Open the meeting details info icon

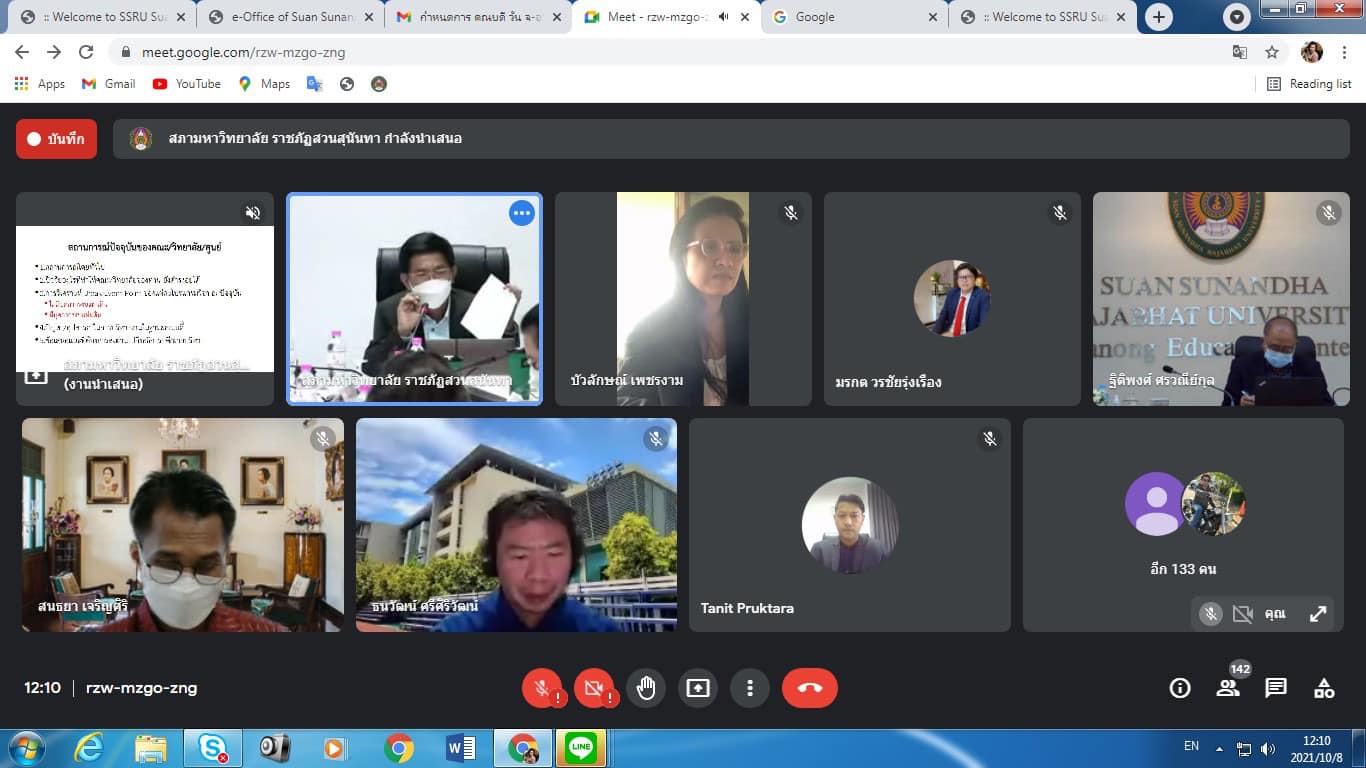coord(1180,688)
